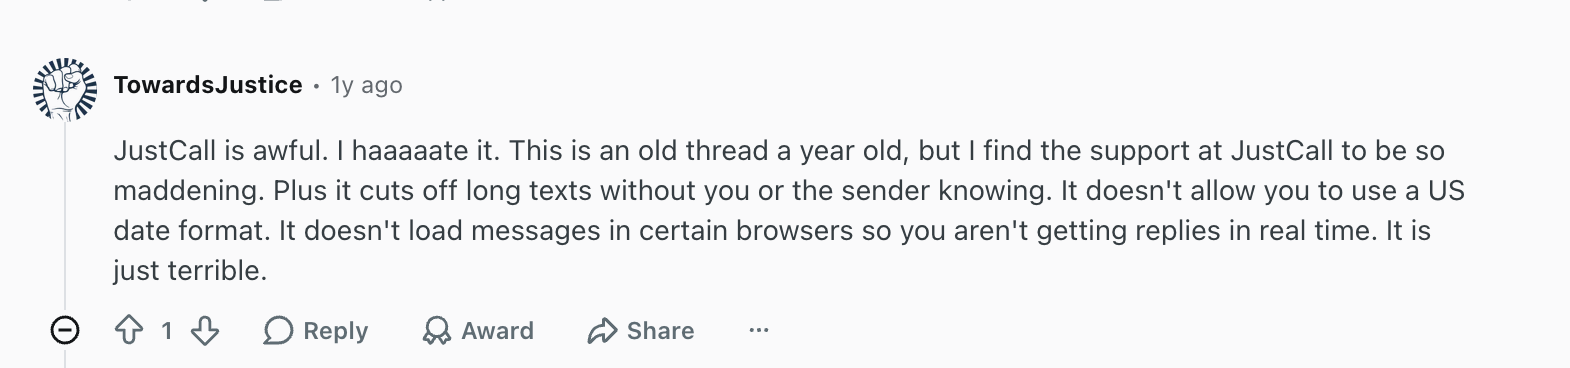This screenshot has height=368, width=1570.
Task: Click the Award label text
Action: click(x=497, y=330)
